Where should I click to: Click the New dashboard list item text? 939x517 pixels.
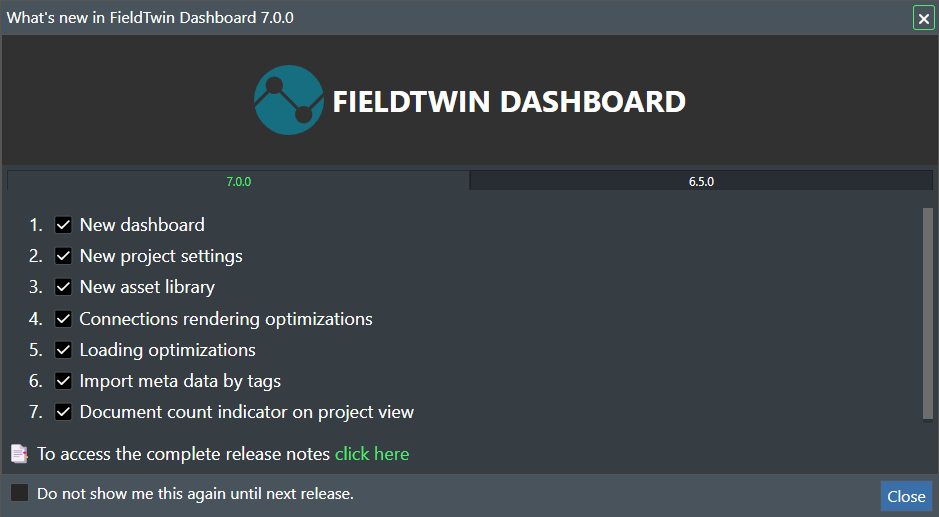click(143, 225)
